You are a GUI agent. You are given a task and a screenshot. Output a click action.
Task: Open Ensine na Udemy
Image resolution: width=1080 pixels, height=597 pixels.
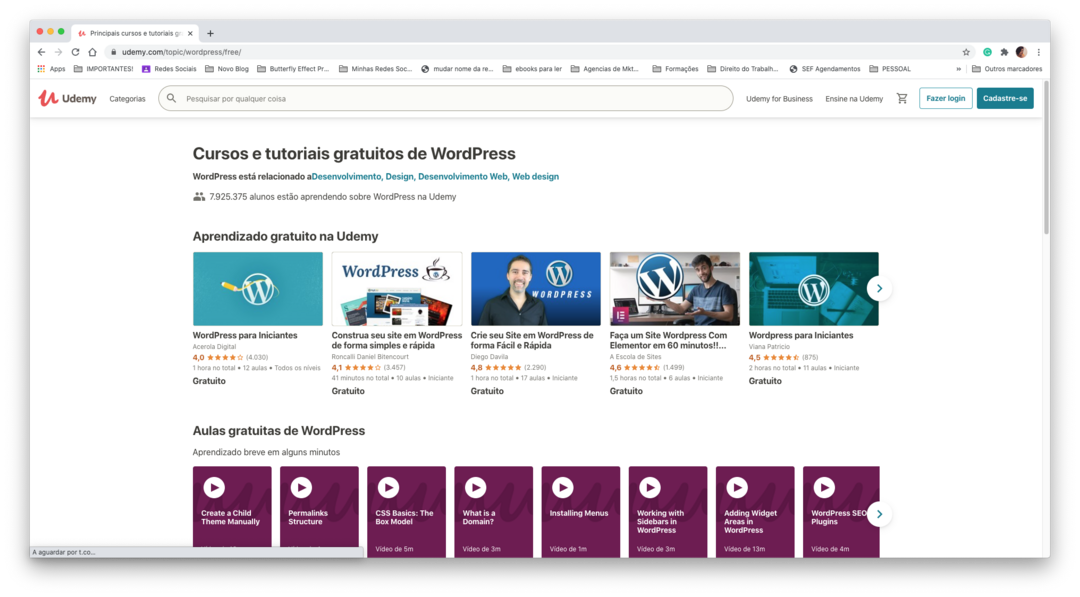point(854,98)
